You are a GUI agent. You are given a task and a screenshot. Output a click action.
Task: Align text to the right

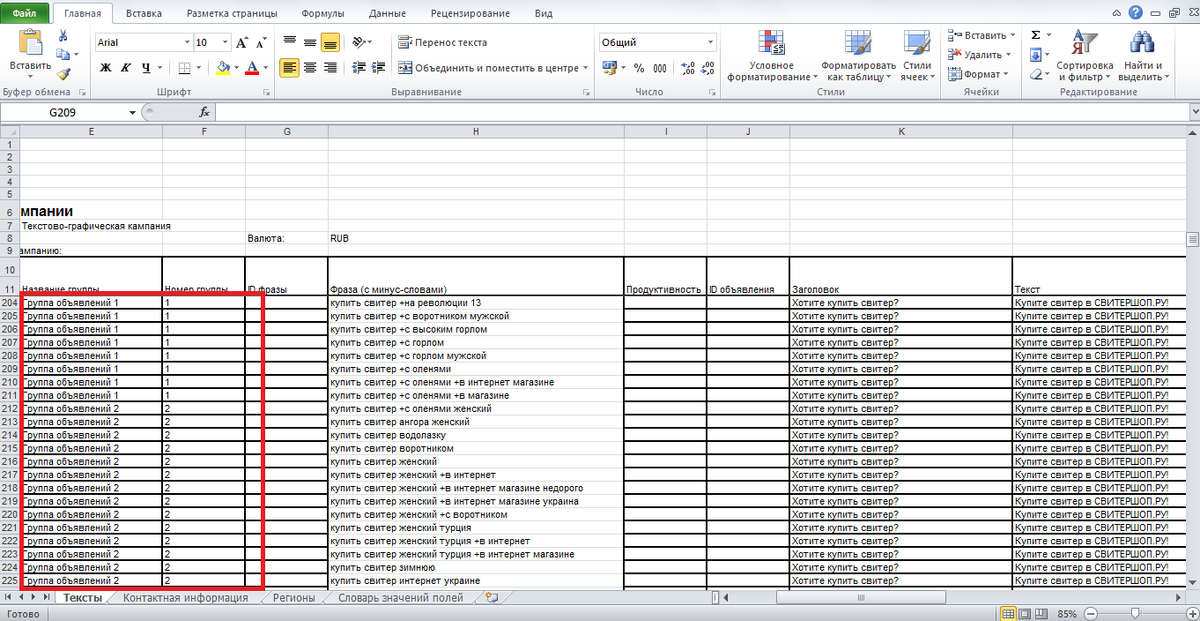[329, 68]
